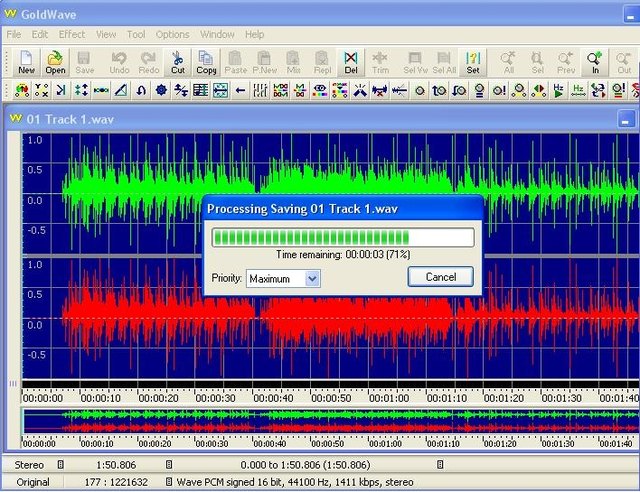Click the Trim toolbar button
This screenshot has width=640, height=492.
[x=380, y=62]
